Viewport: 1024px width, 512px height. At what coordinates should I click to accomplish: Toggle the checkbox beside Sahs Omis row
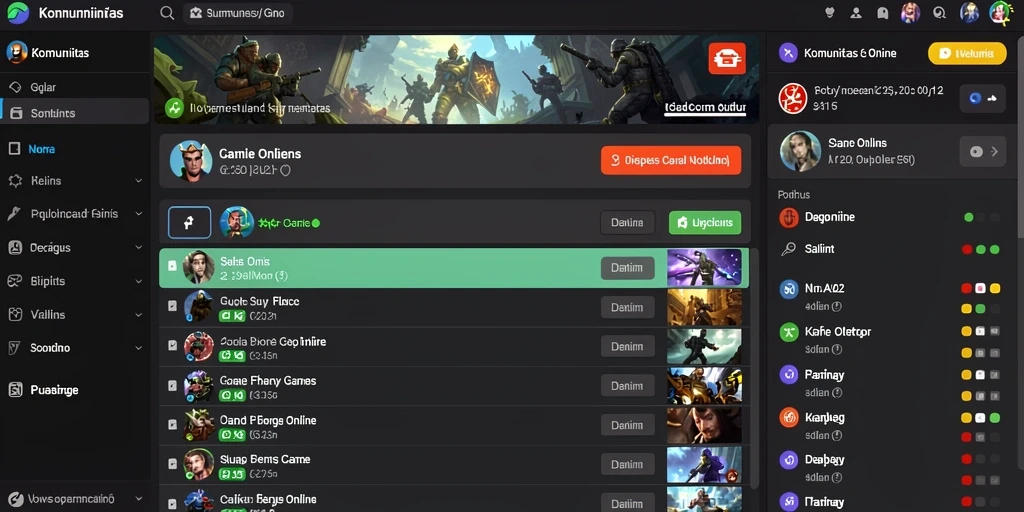tap(172, 266)
